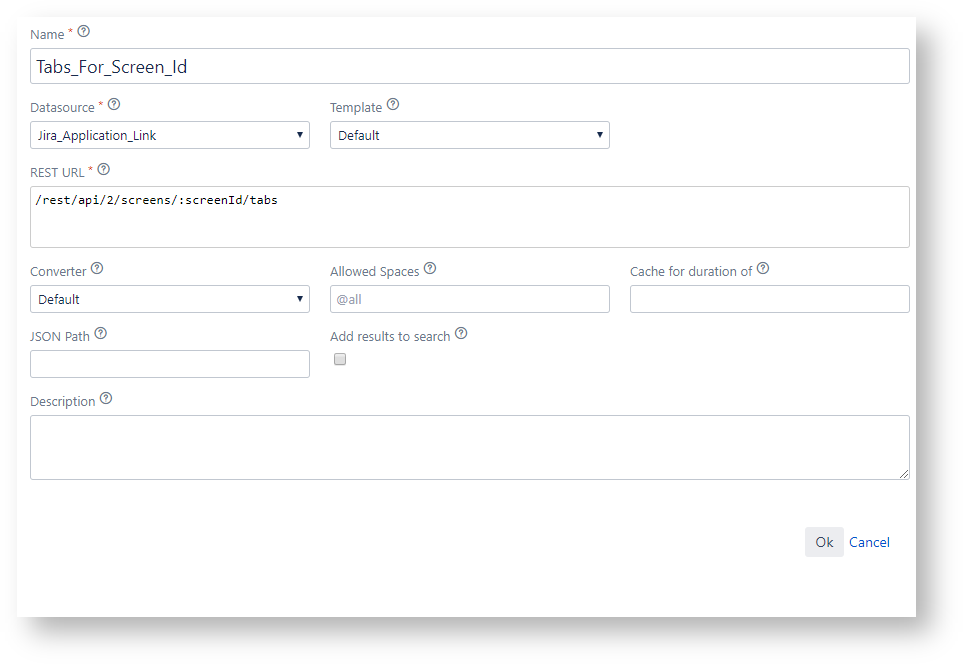964x665 pixels.
Task: Open help for Cache for duration of
Action: click(763, 267)
